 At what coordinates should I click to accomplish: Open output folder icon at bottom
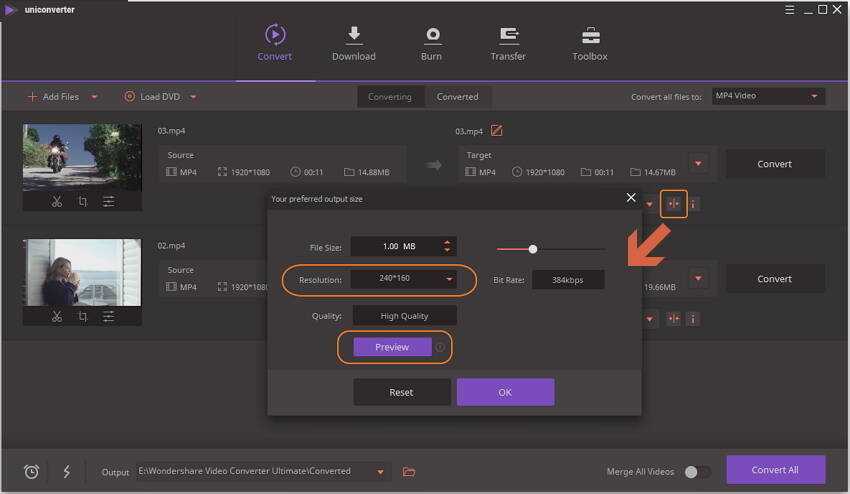click(x=409, y=472)
